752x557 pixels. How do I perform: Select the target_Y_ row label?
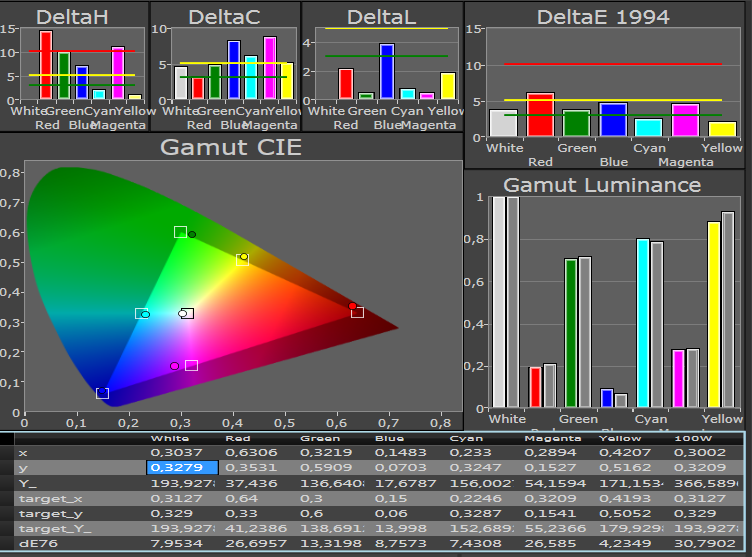[55, 529]
